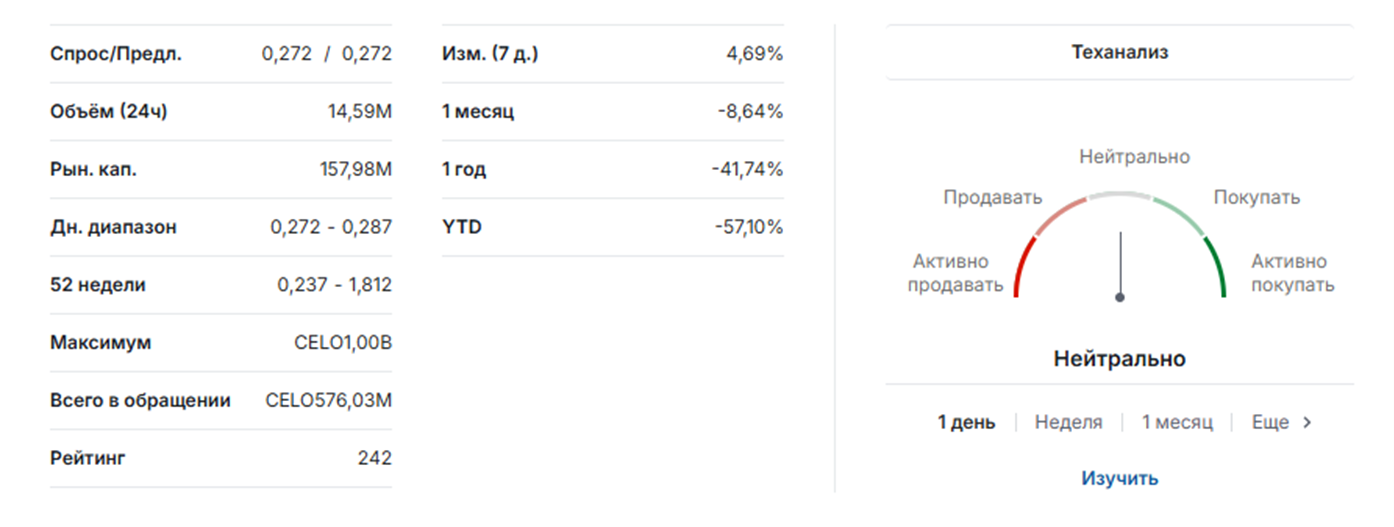Switch to the Неделя timeframe tab
Image resolution: width=1394 pixels, height=527 pixels.
coord(1068,422)
